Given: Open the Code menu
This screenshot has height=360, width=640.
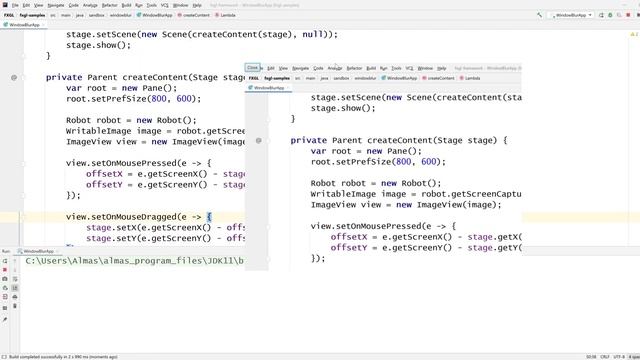Looking at the screenshot, I should tap(73, 5).
